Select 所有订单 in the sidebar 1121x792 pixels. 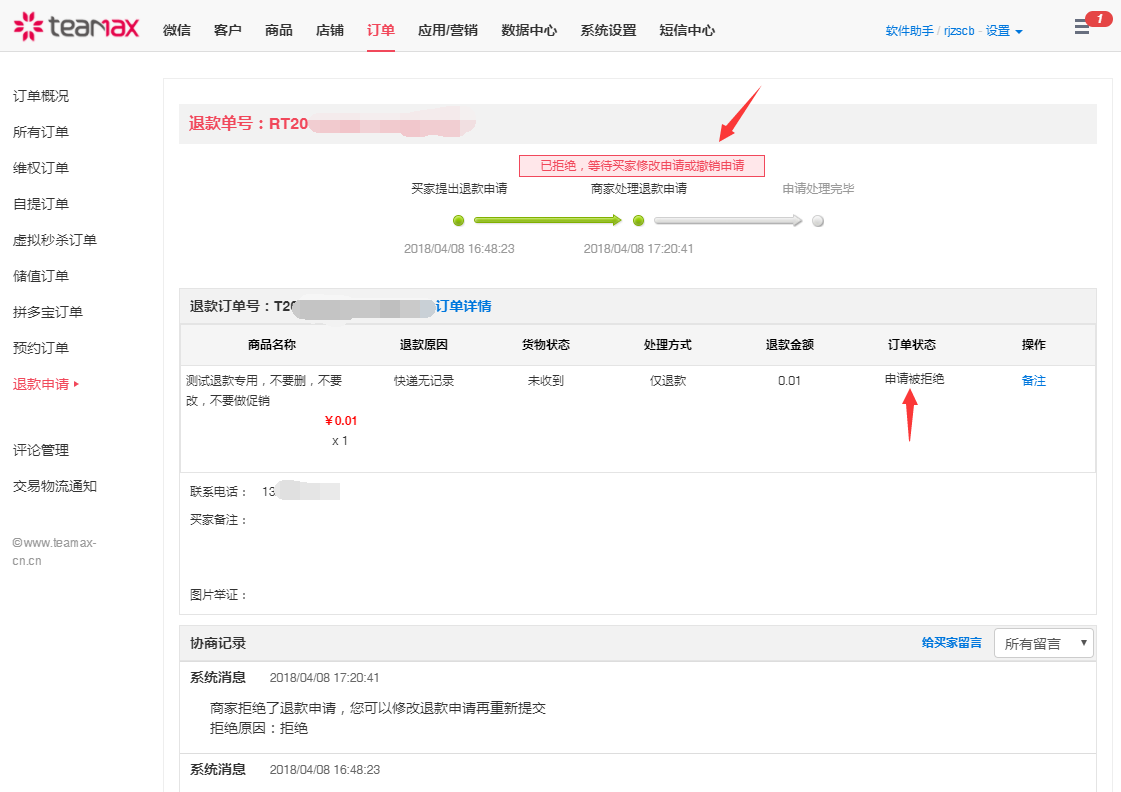pos(41,132)
